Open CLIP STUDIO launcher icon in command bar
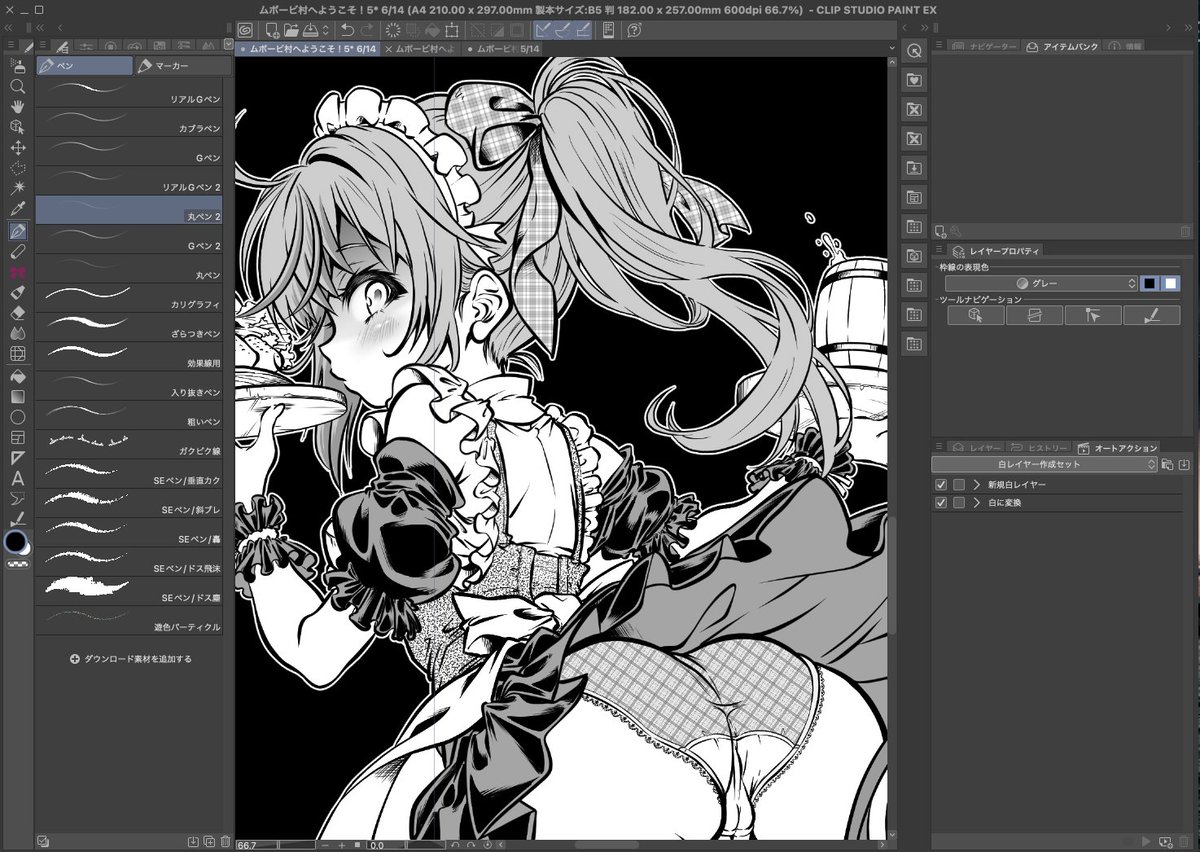This screenshot has width=1200, height=852. tap(245, 29)
